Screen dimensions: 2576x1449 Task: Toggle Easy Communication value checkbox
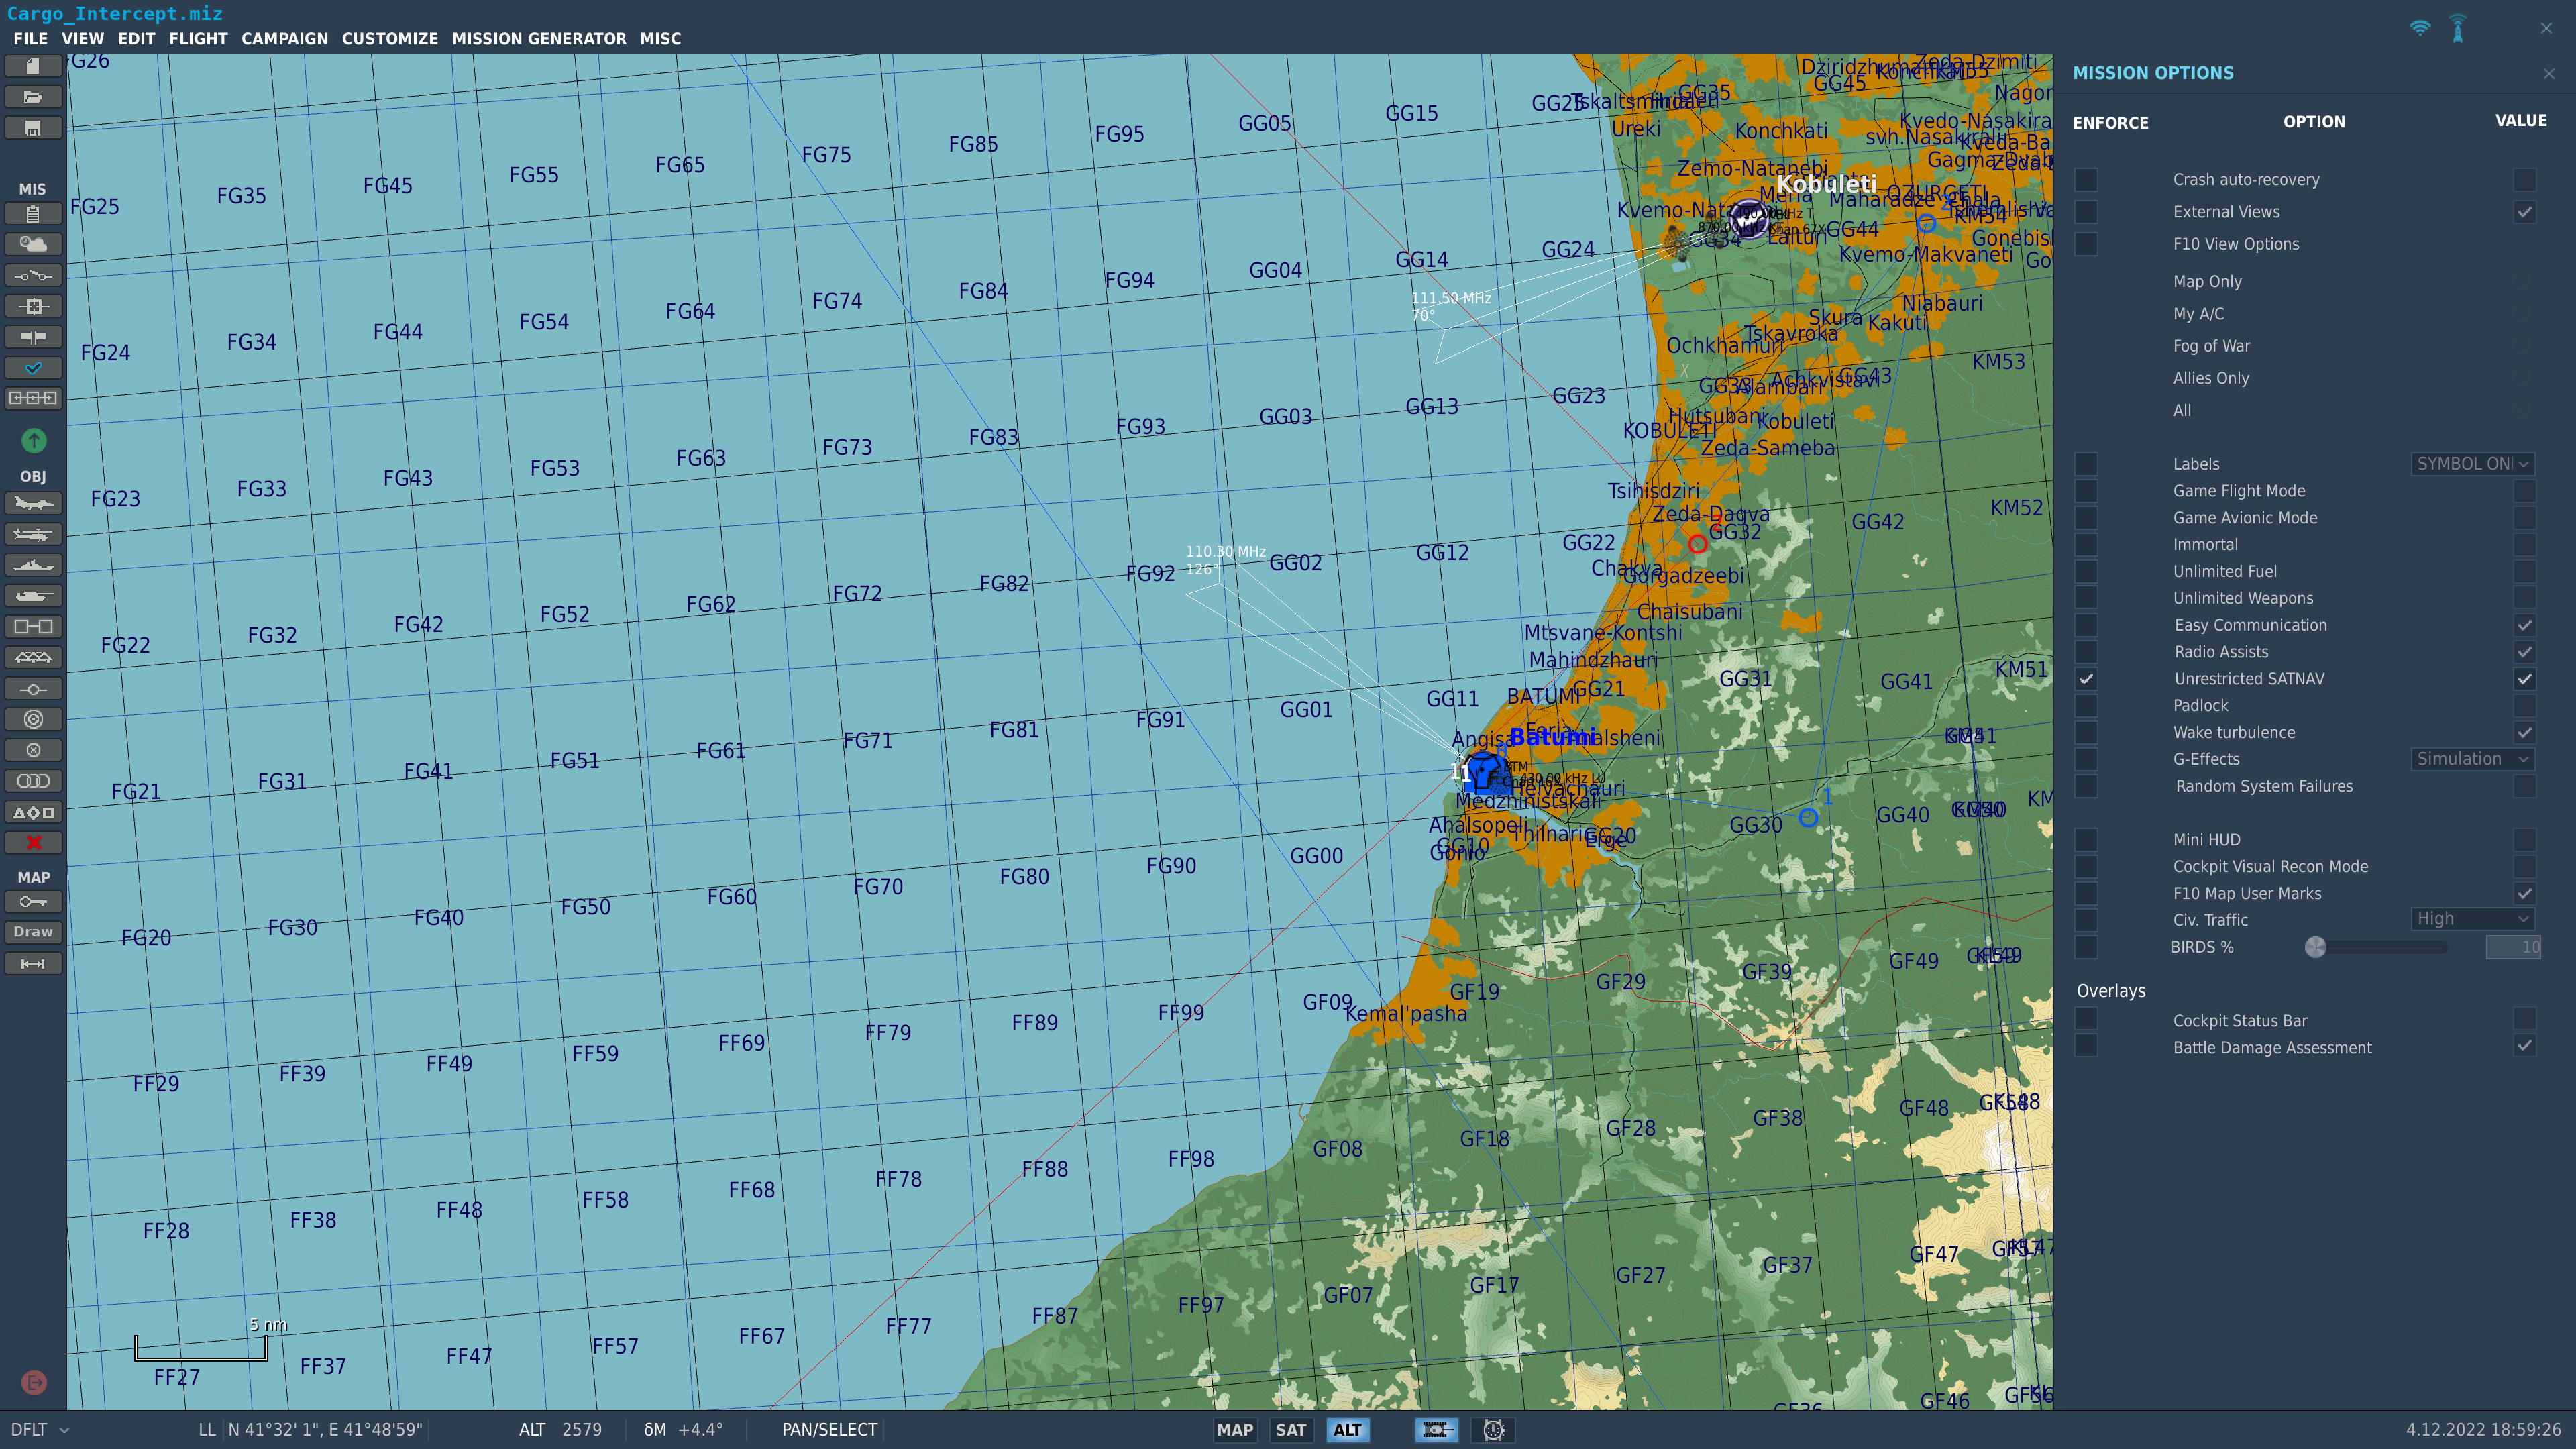coord(2525,625)
